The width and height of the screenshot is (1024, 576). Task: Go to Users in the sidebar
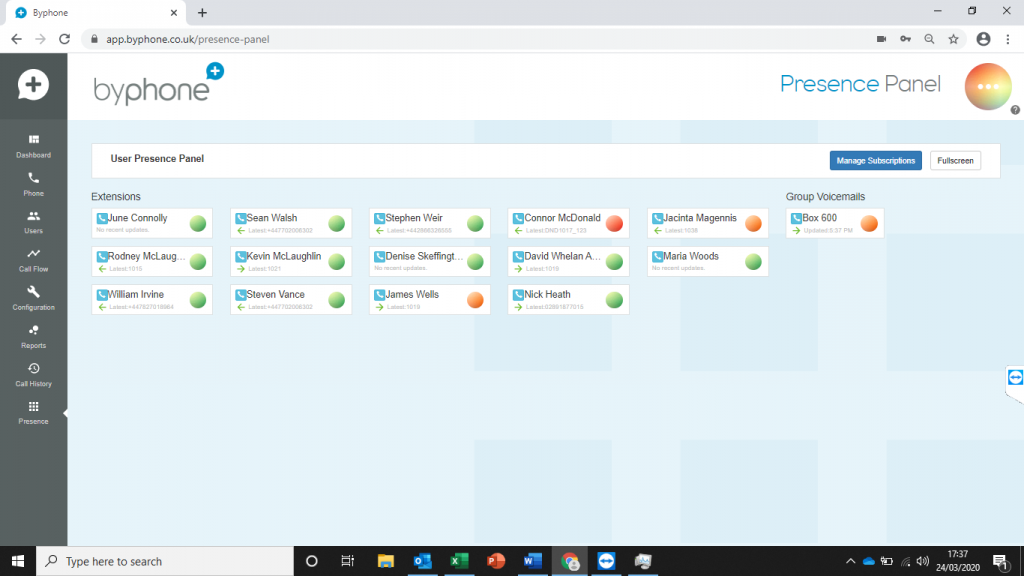pos(33,222)
